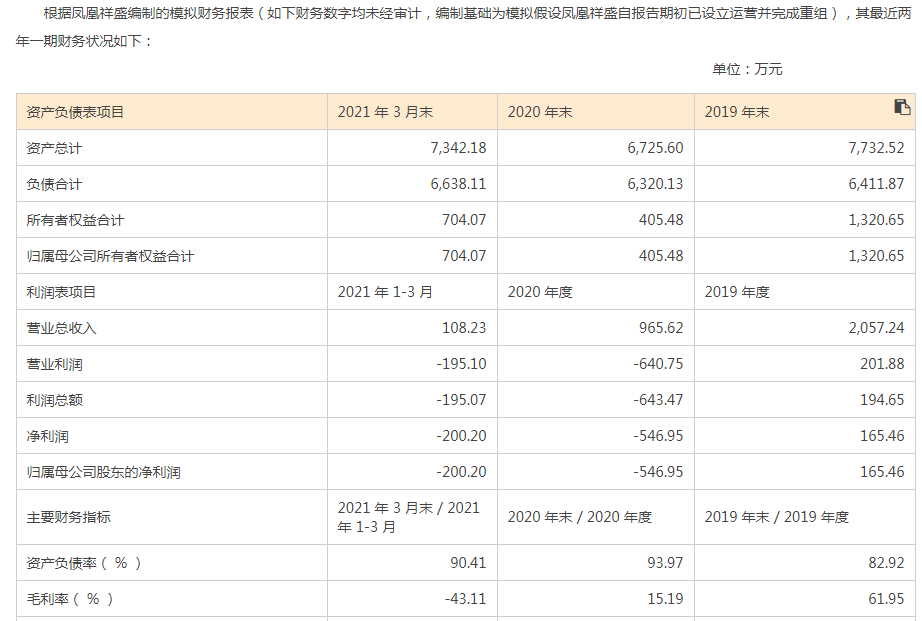Click the value 15.19
This screenshot has width=922, height=621.
665,599
